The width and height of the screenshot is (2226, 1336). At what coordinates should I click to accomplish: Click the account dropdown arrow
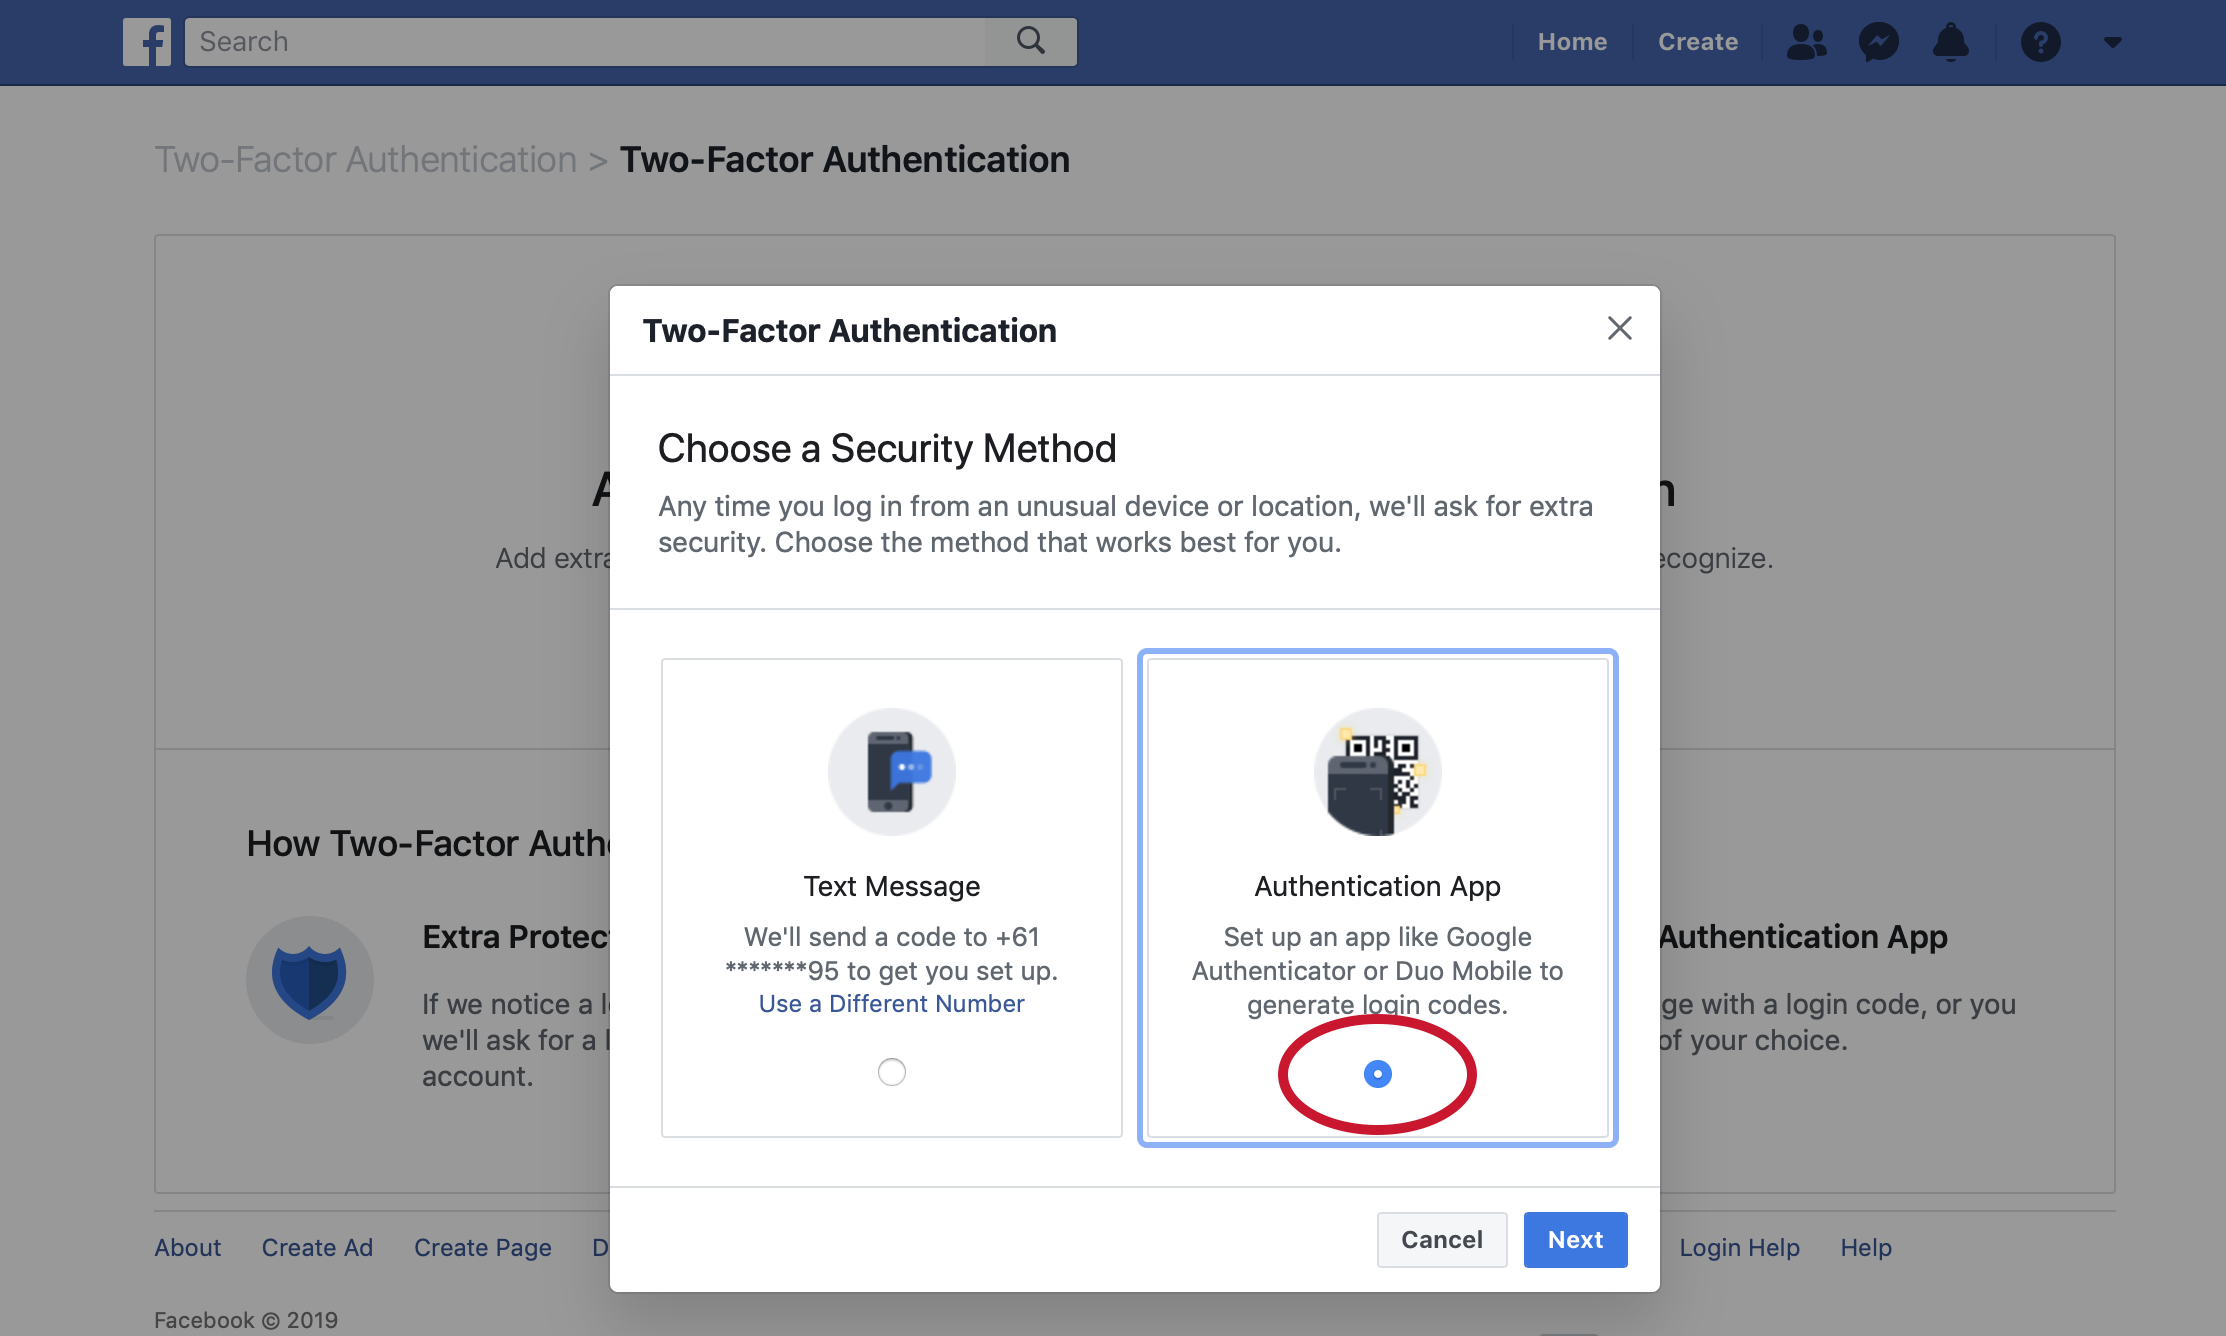(x=2112, y=41)
